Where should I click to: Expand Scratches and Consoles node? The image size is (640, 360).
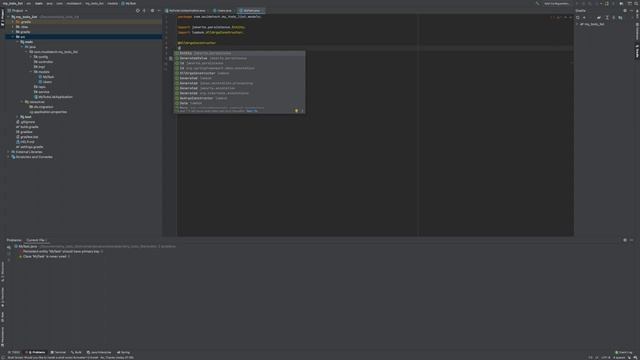coord(9,157)
